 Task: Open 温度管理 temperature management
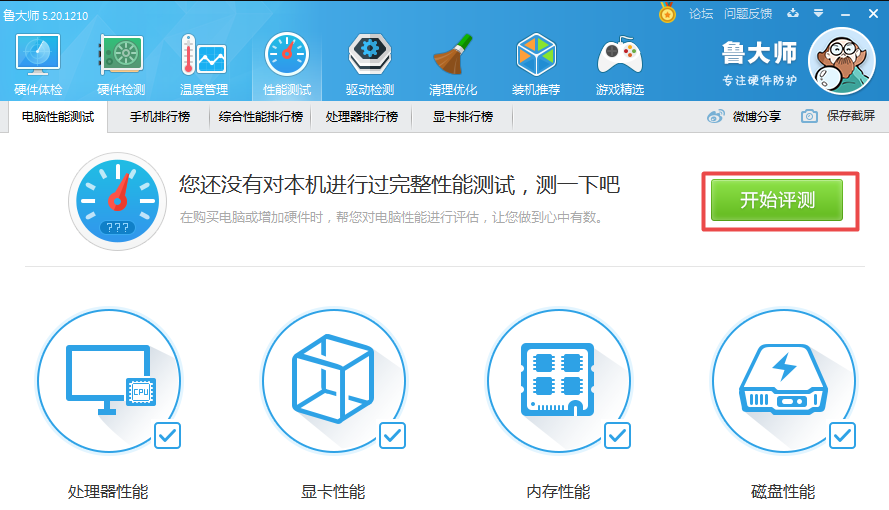(x=204, y=65)
